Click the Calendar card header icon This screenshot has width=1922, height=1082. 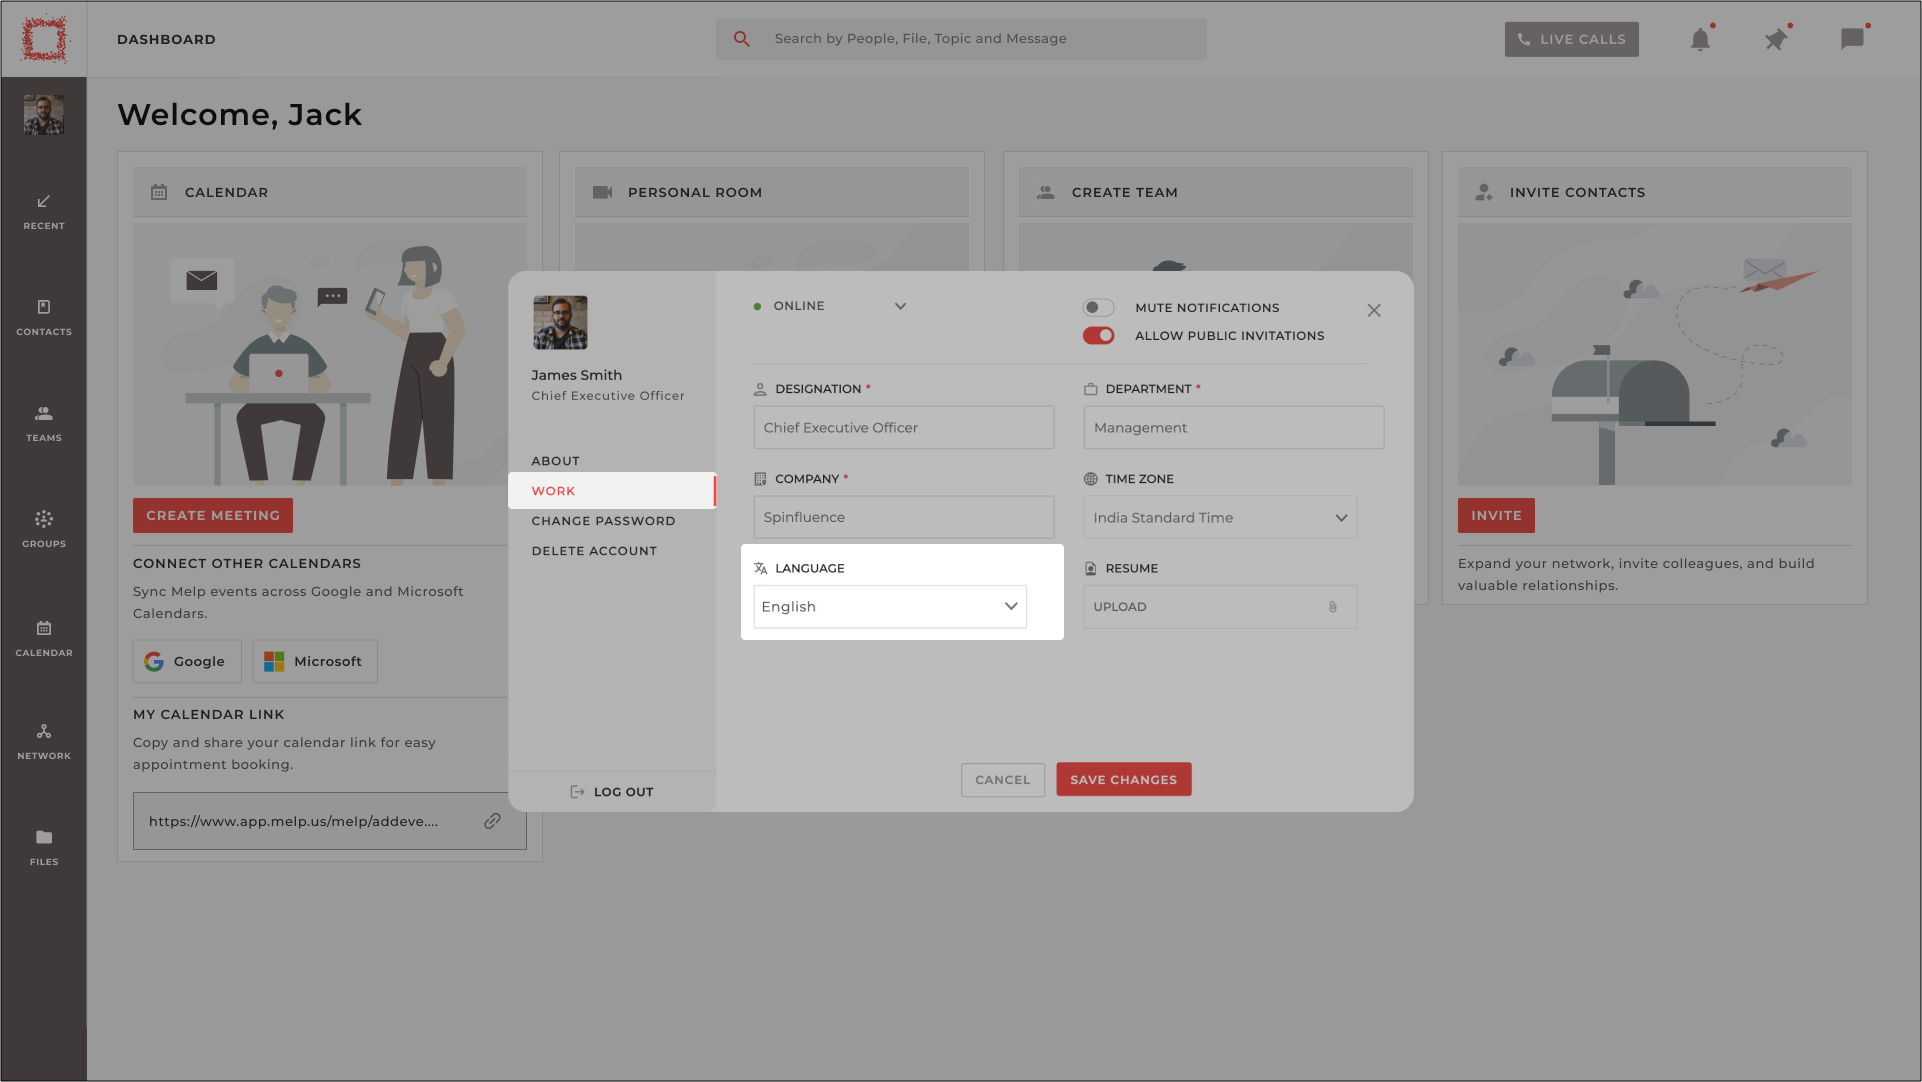pos(159,192)
